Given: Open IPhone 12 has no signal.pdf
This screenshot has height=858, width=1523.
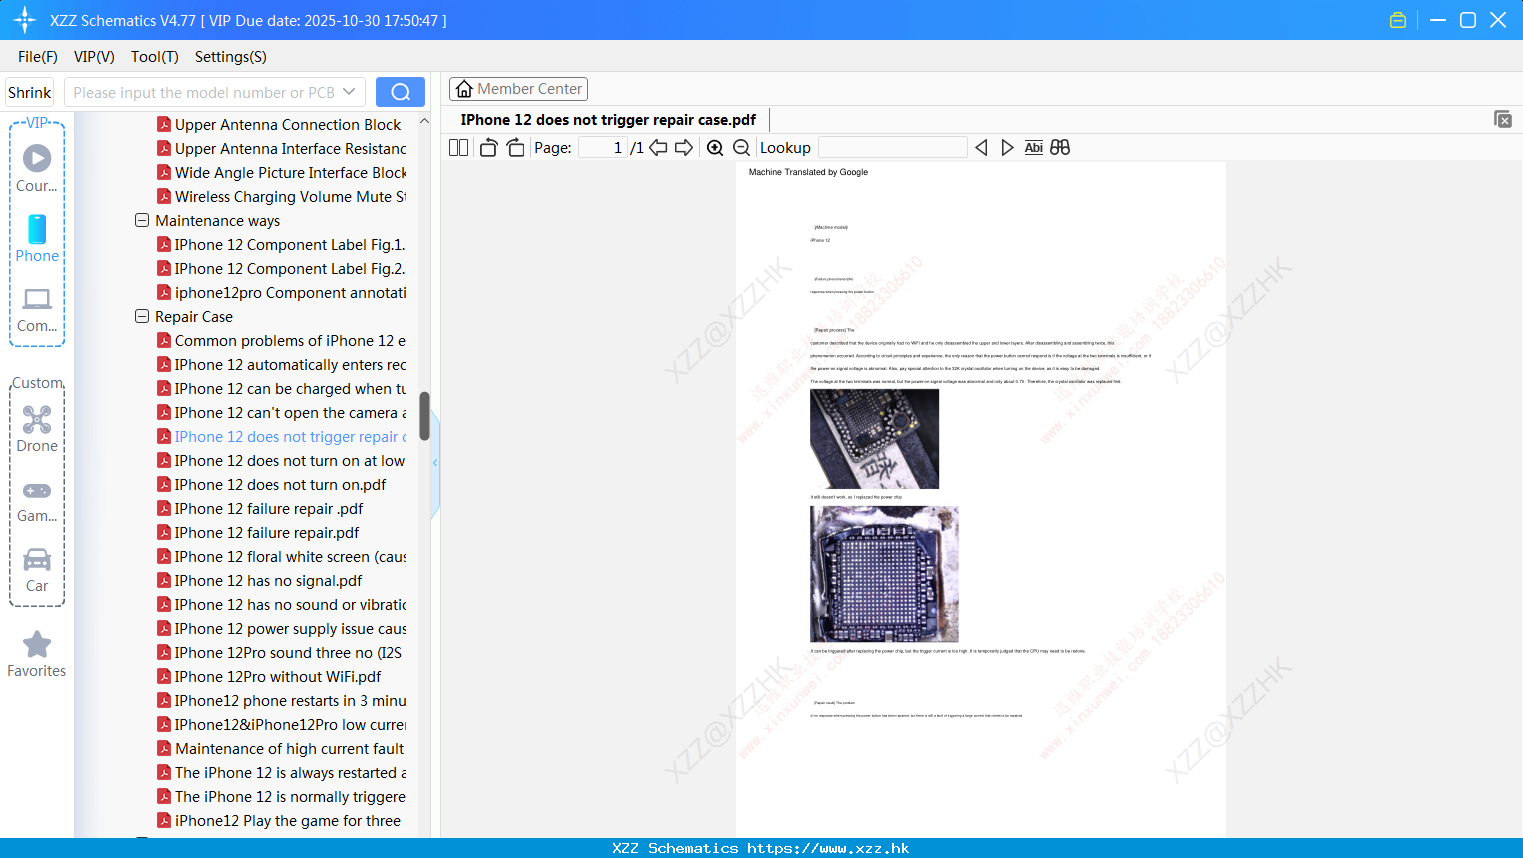Looking at the screenshot, I should [260, 580].
